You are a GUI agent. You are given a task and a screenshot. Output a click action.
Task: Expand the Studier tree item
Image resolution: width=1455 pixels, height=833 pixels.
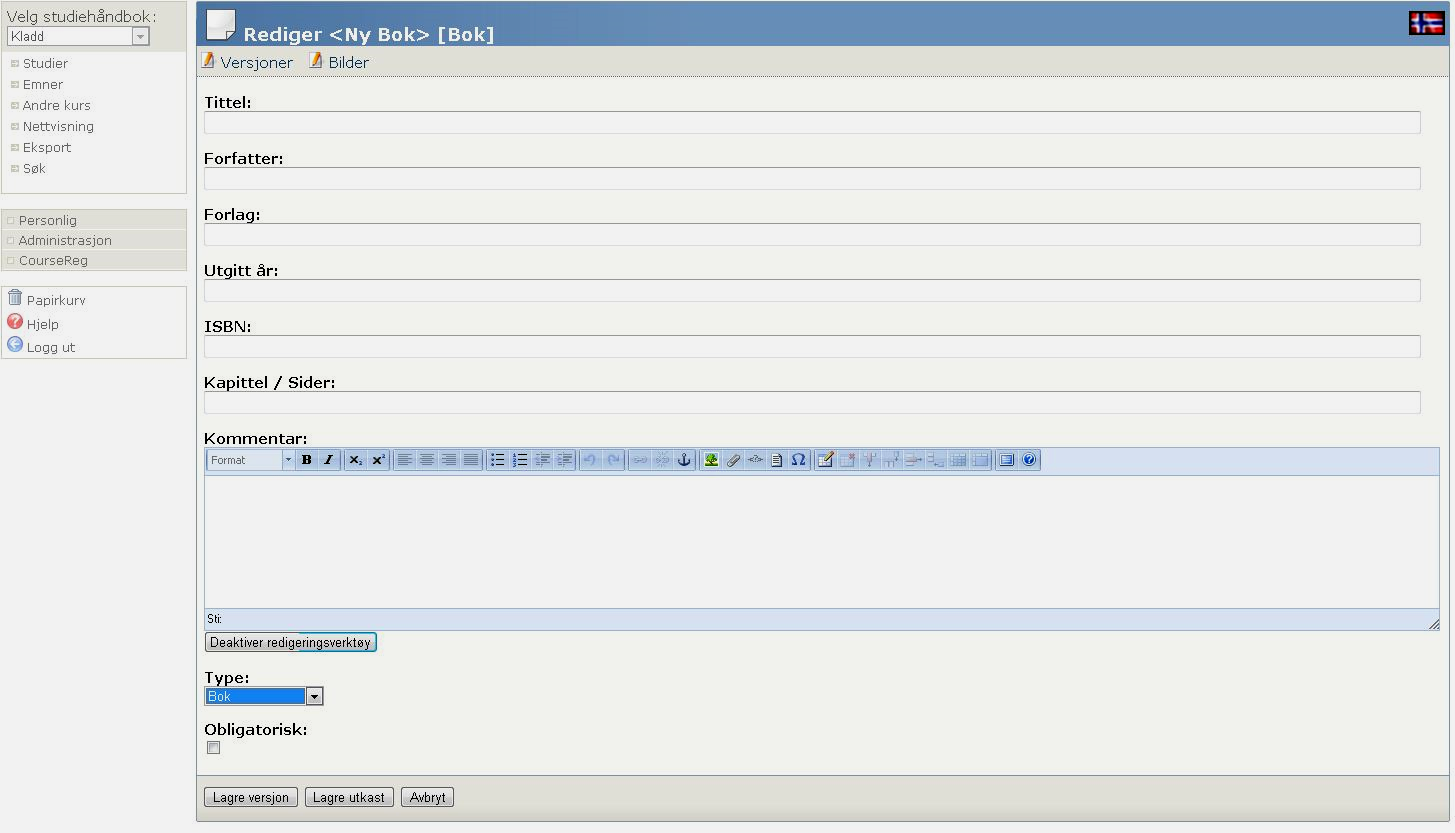15,63
